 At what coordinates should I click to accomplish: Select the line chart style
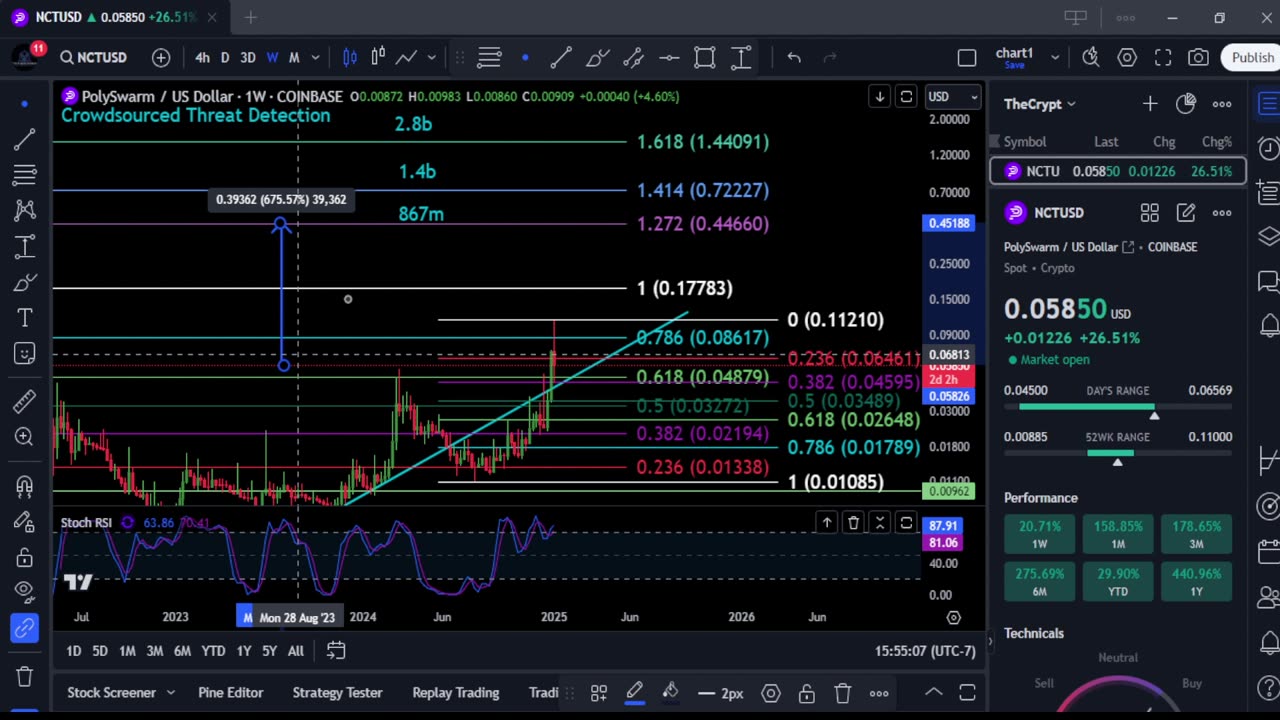(x=406, y=58)
